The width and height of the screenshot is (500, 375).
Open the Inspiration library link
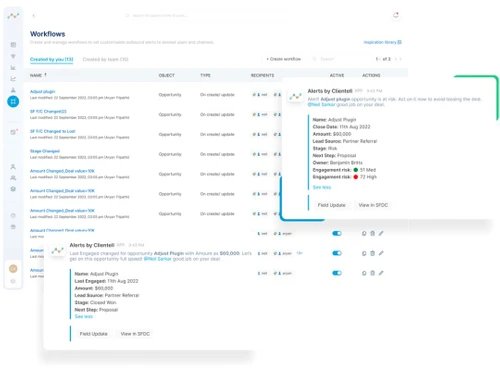pyautogui.click(x=382, y=42)
